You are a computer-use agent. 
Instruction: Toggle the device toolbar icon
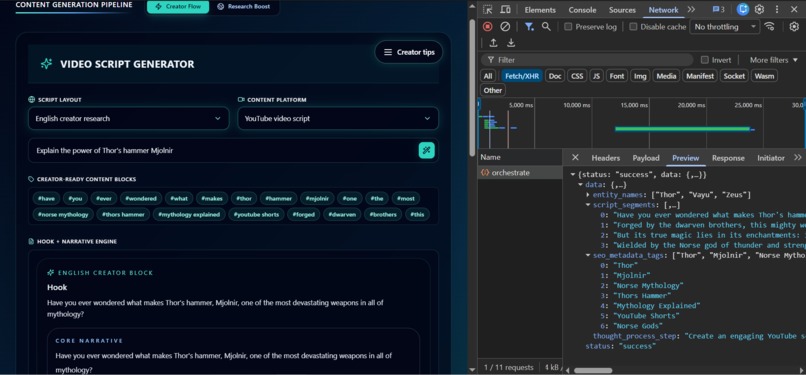pyautogui.click(x=505, y=9)
